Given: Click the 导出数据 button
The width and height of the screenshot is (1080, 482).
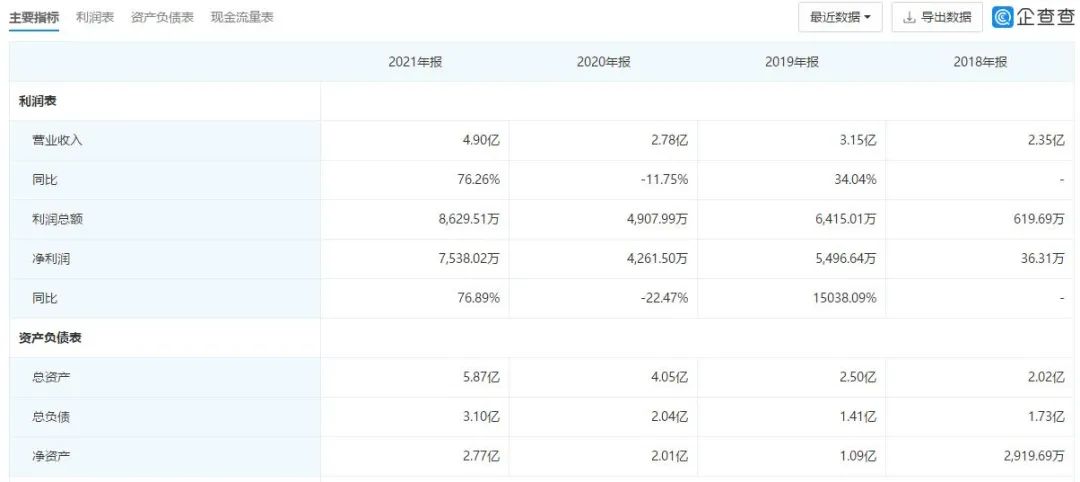Looking at the screenshot, I should tap(937, 17).
